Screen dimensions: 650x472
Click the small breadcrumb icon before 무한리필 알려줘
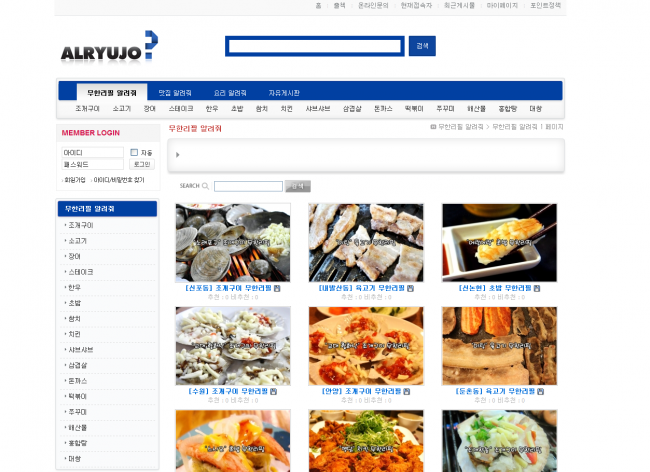(x=433, y=127)
